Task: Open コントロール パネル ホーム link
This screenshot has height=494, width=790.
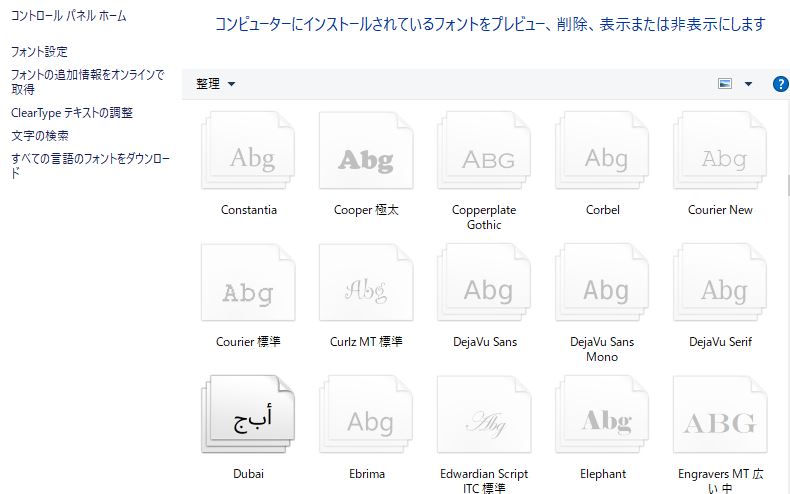Action: point(69,16)
